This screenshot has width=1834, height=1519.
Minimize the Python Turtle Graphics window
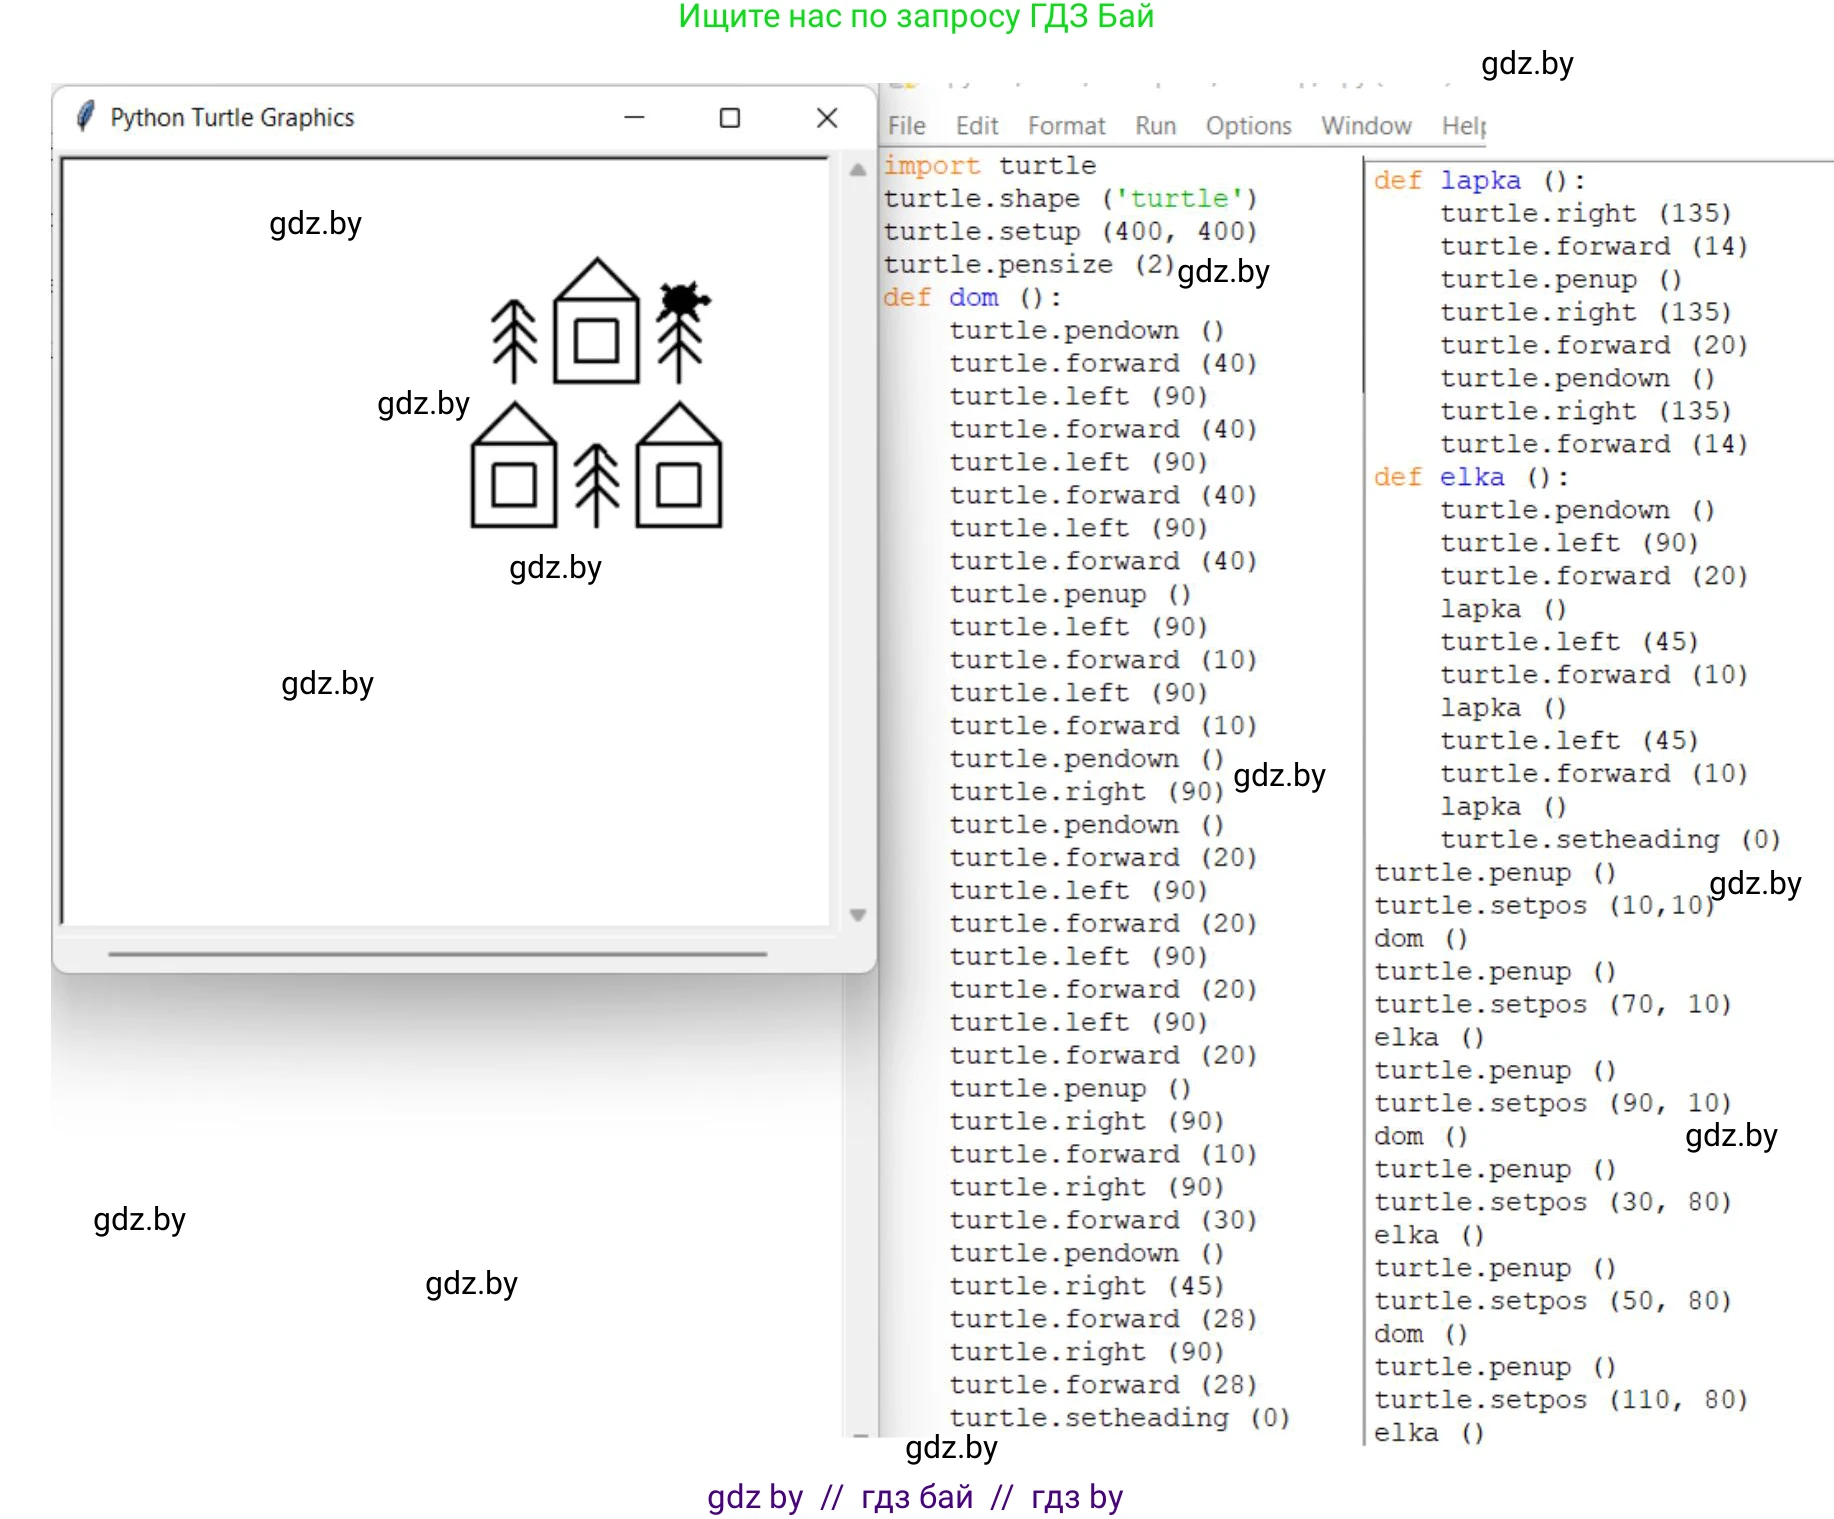click(x=634, y=117)
